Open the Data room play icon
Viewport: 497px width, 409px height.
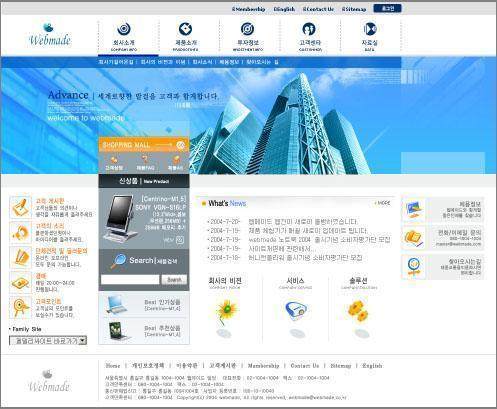point(369,29)
